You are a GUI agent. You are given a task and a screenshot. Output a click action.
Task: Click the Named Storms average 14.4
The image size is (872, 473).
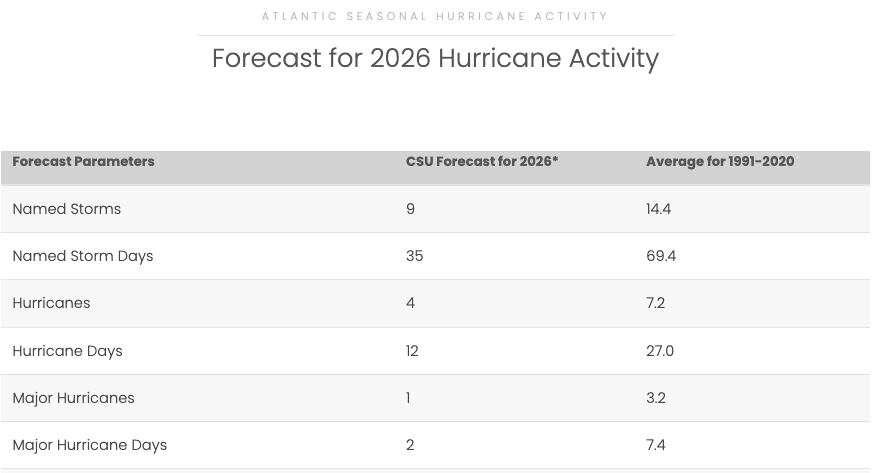coord(658,209)
